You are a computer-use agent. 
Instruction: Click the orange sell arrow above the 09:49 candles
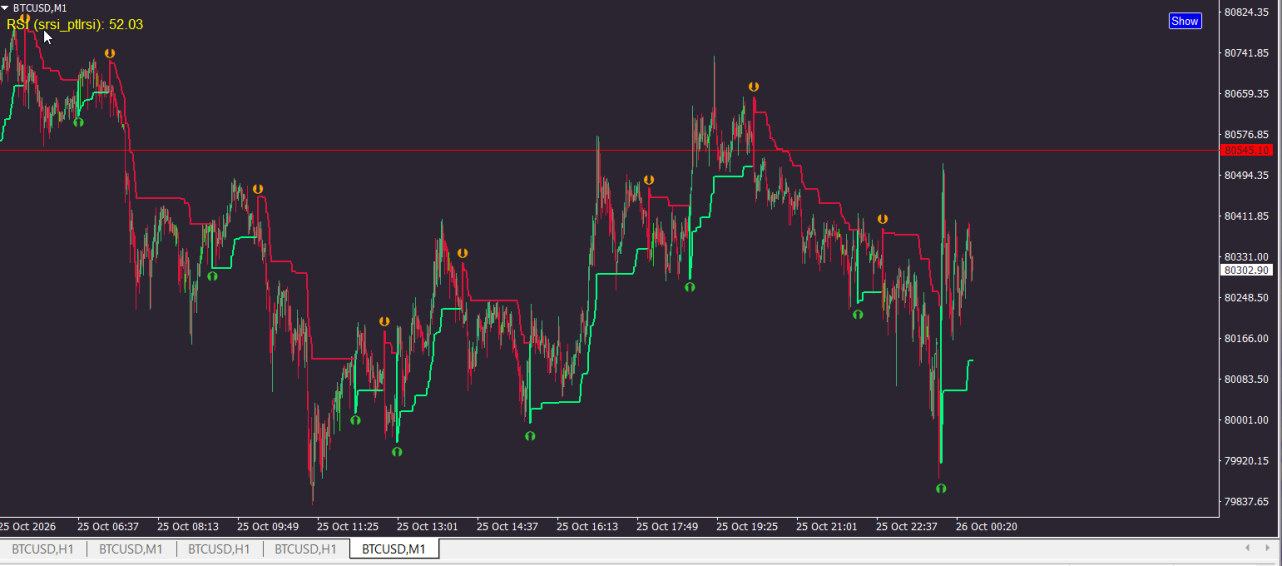pyautogui.click(x=258, y=189)
